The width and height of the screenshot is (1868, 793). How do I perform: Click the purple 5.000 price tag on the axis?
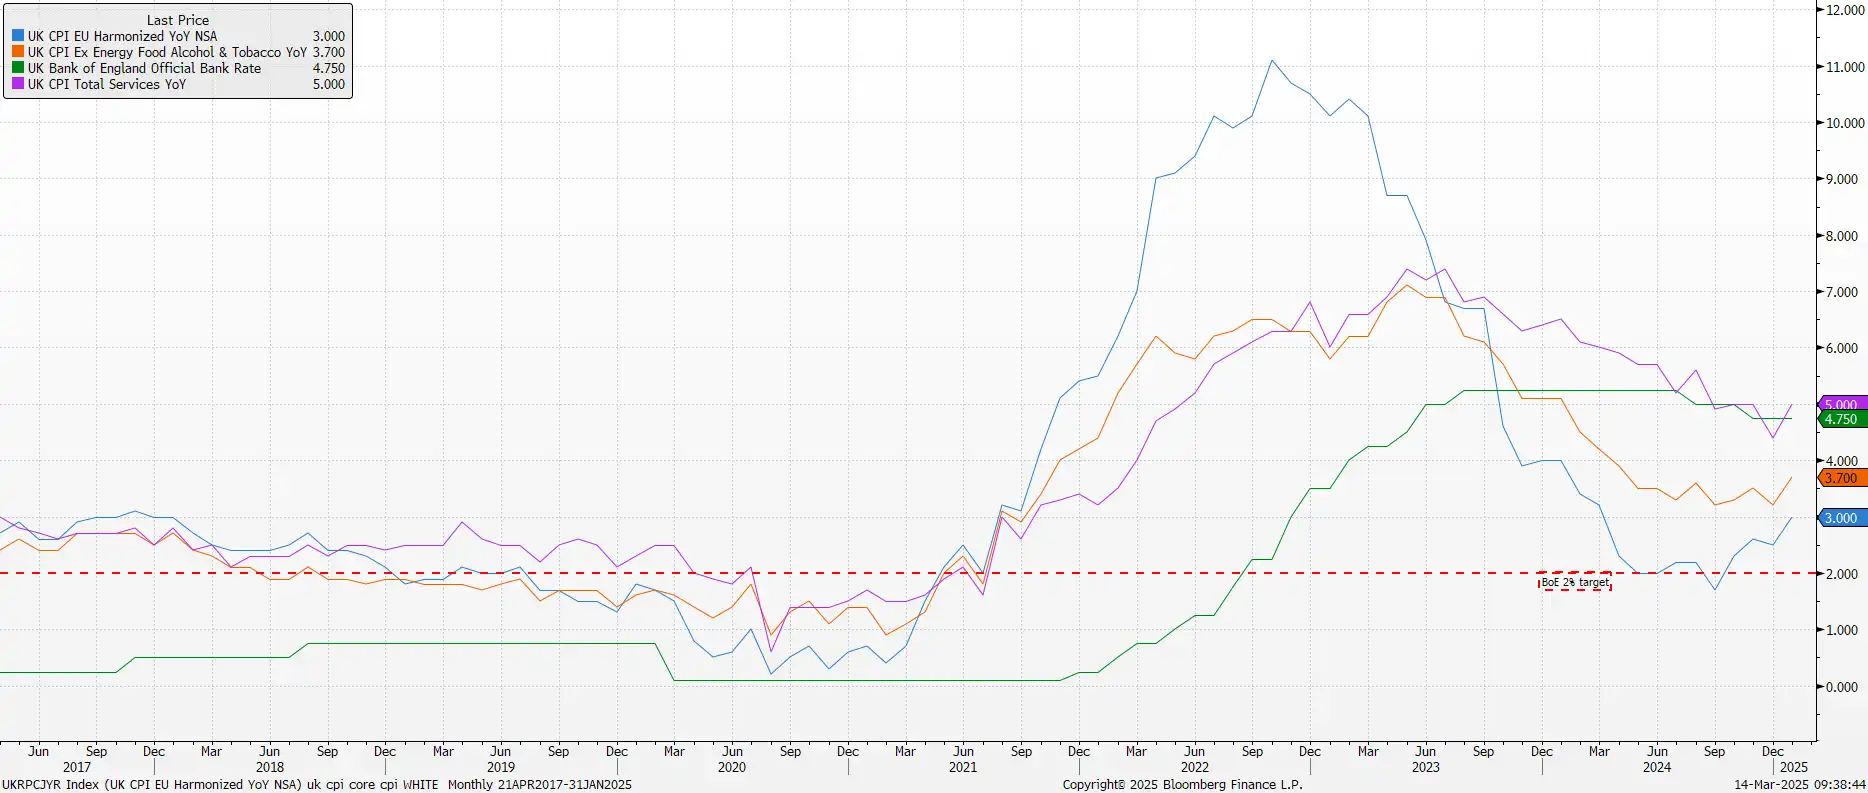coord(1843,404)
